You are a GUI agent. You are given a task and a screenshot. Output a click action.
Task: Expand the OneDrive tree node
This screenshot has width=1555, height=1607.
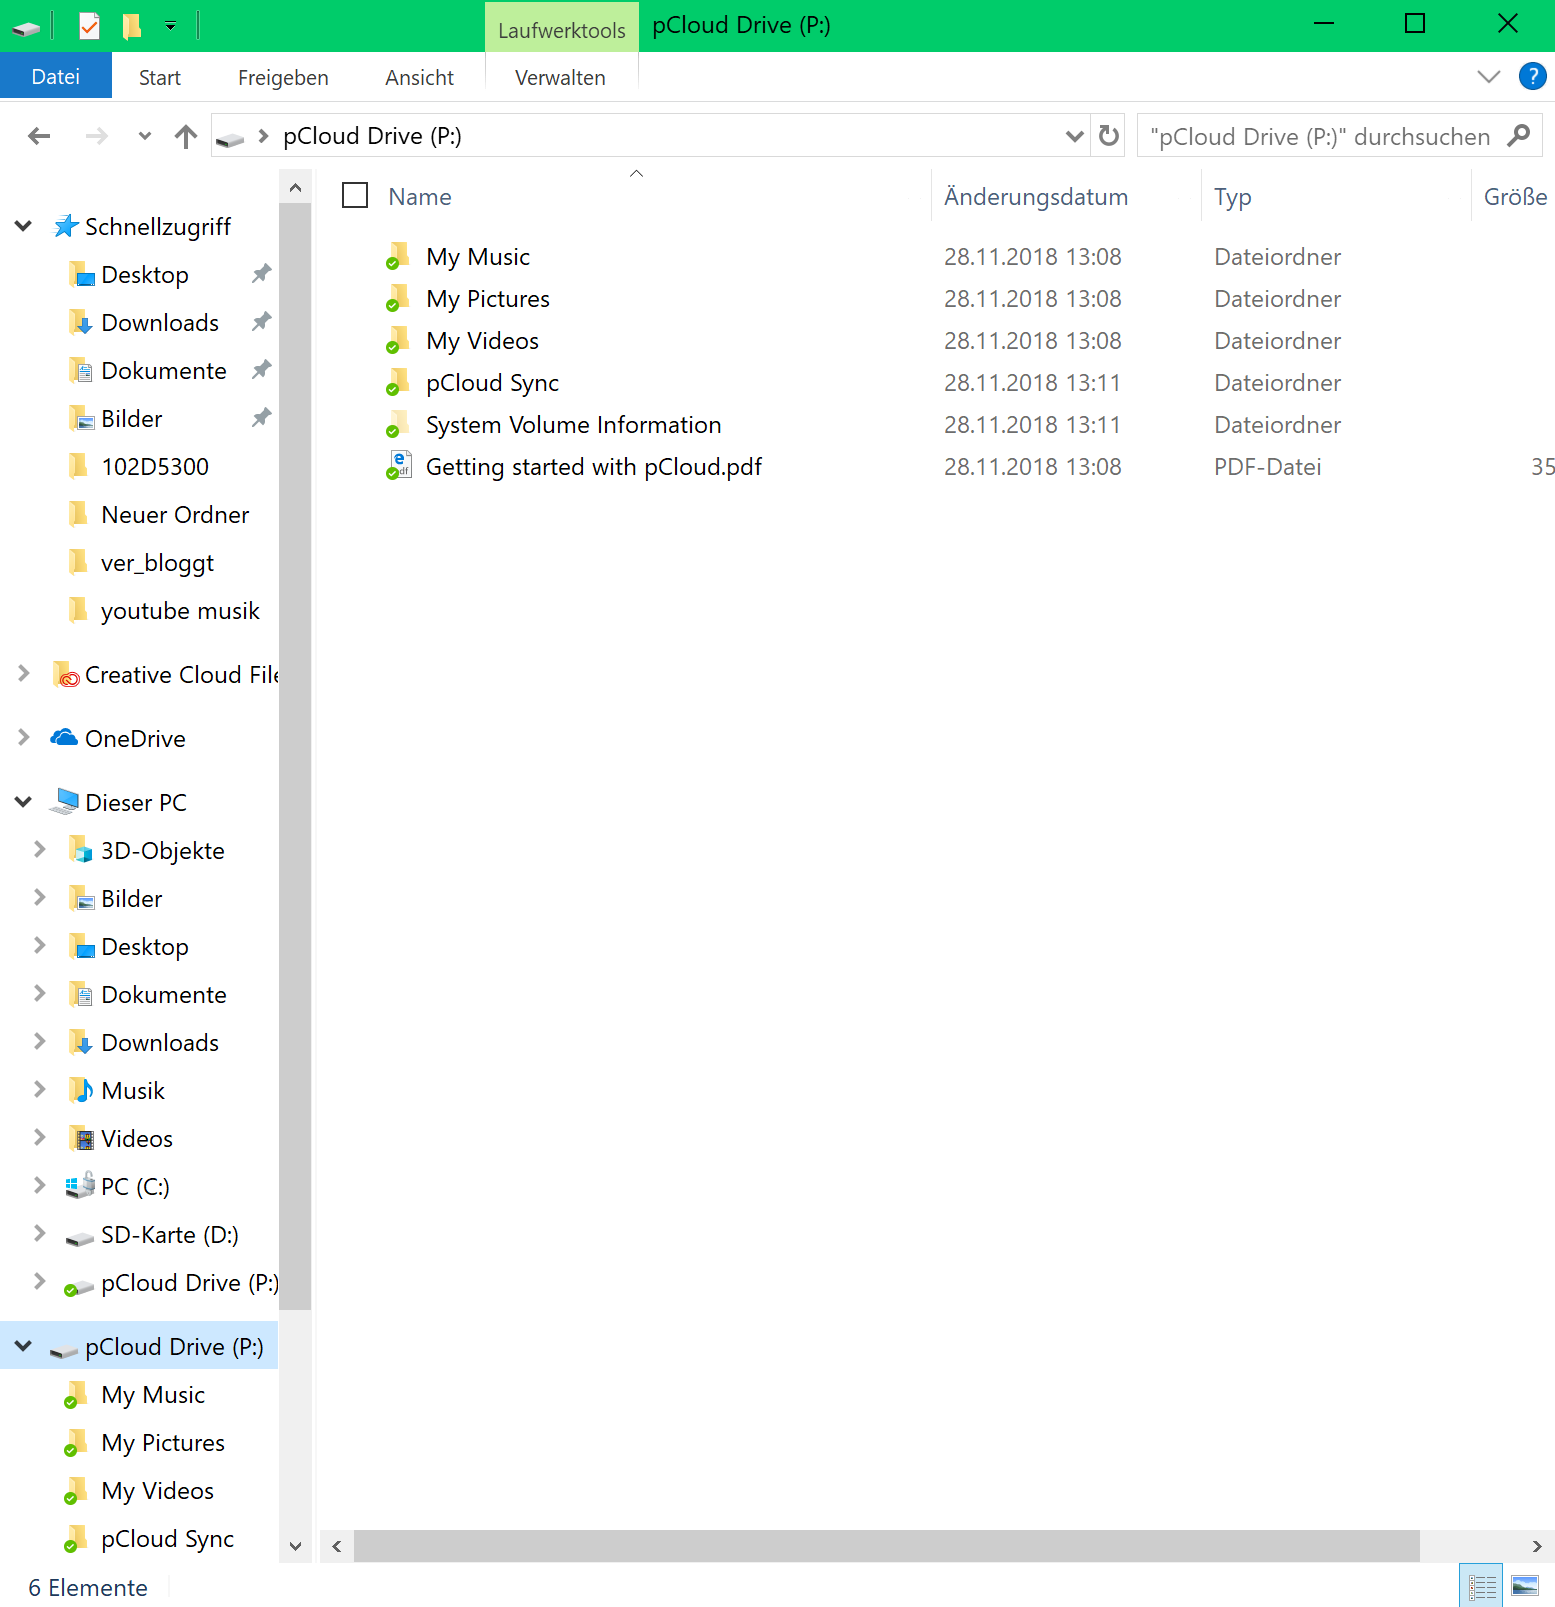[x=23, y=738]
